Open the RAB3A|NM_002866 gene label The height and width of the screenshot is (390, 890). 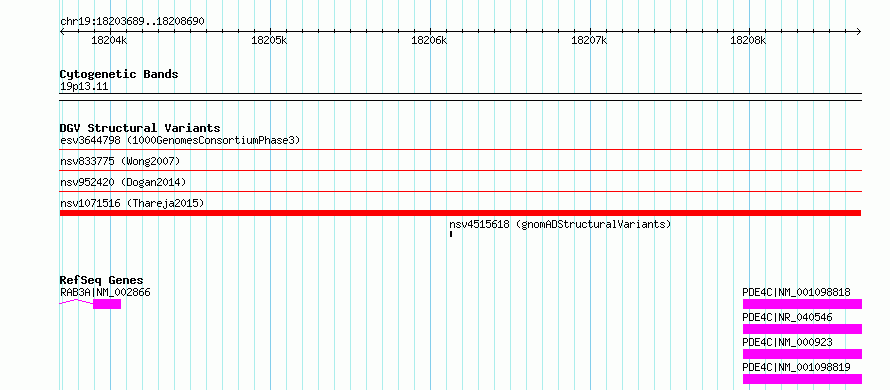(105, 292)
